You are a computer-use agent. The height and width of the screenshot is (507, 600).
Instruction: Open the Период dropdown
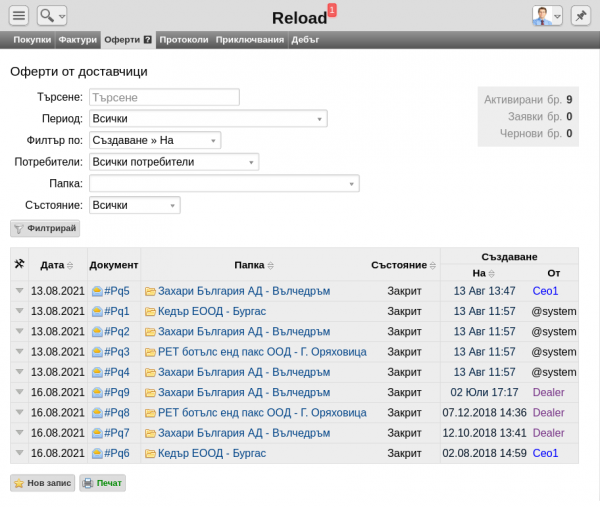coord(208,119)
